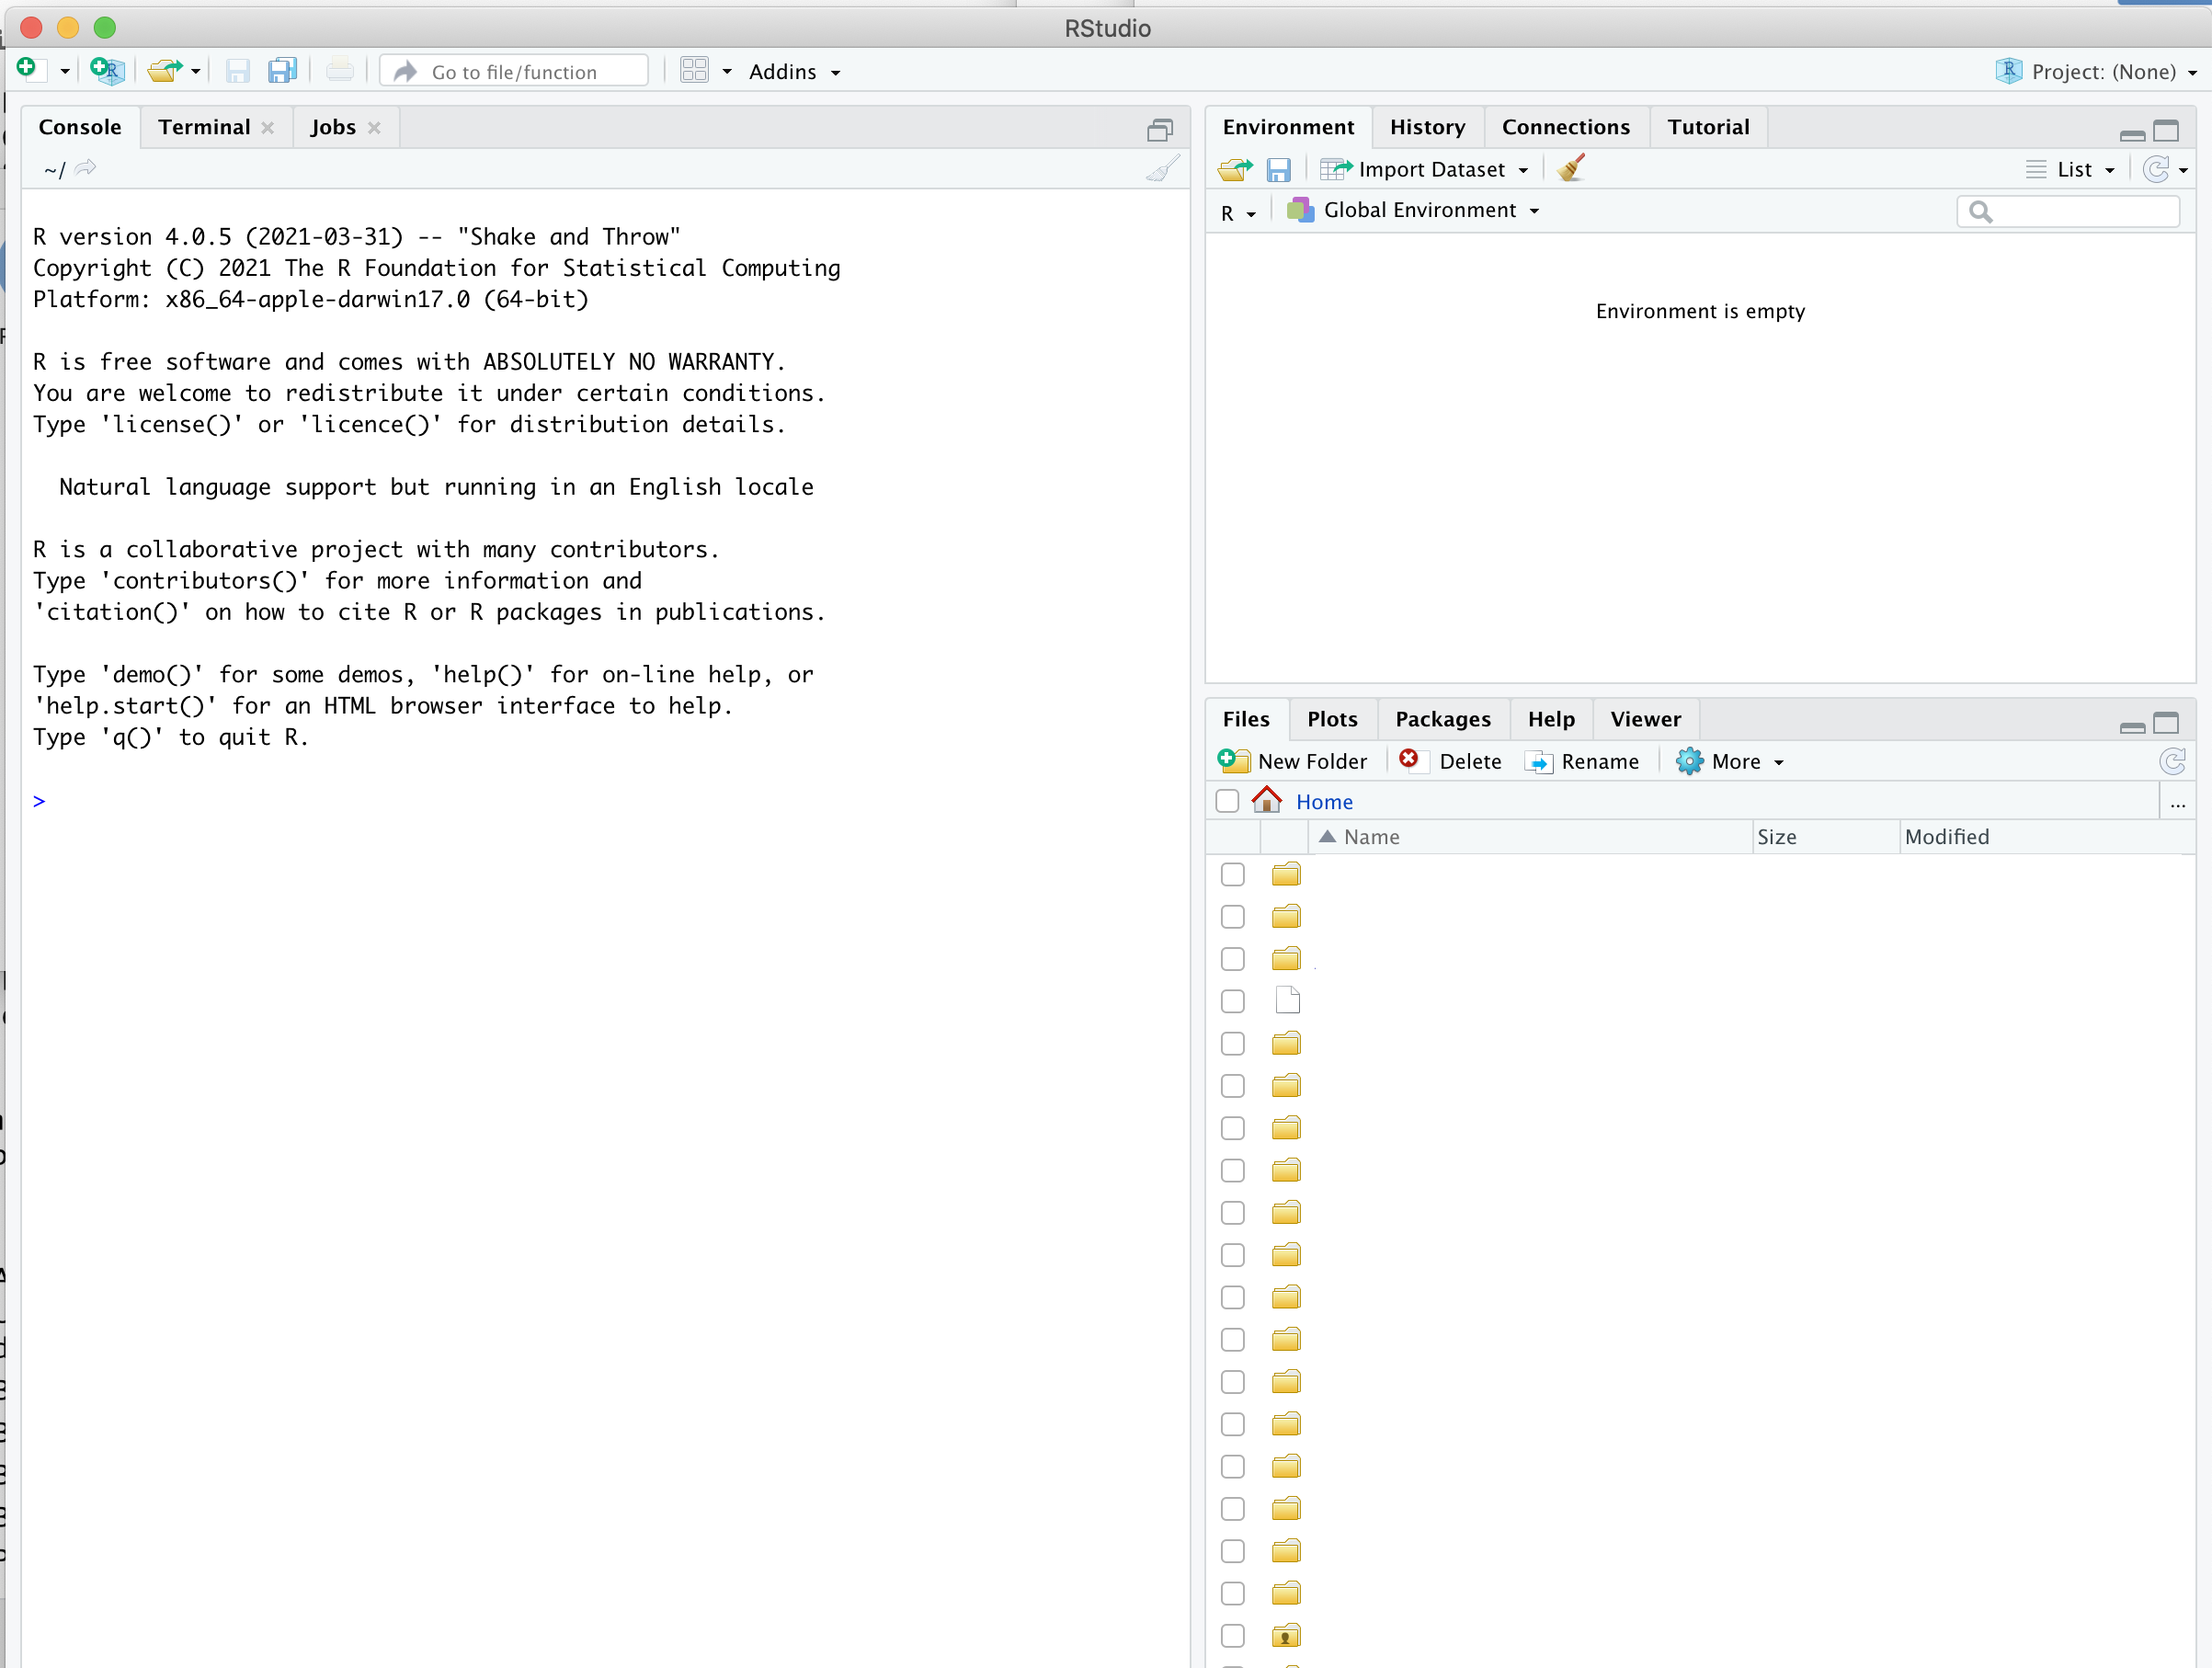This screenshot has height=1668, width=2212.
Task: Switch to the History tab
Action: pyautogui.click(x=1427, y=127)
